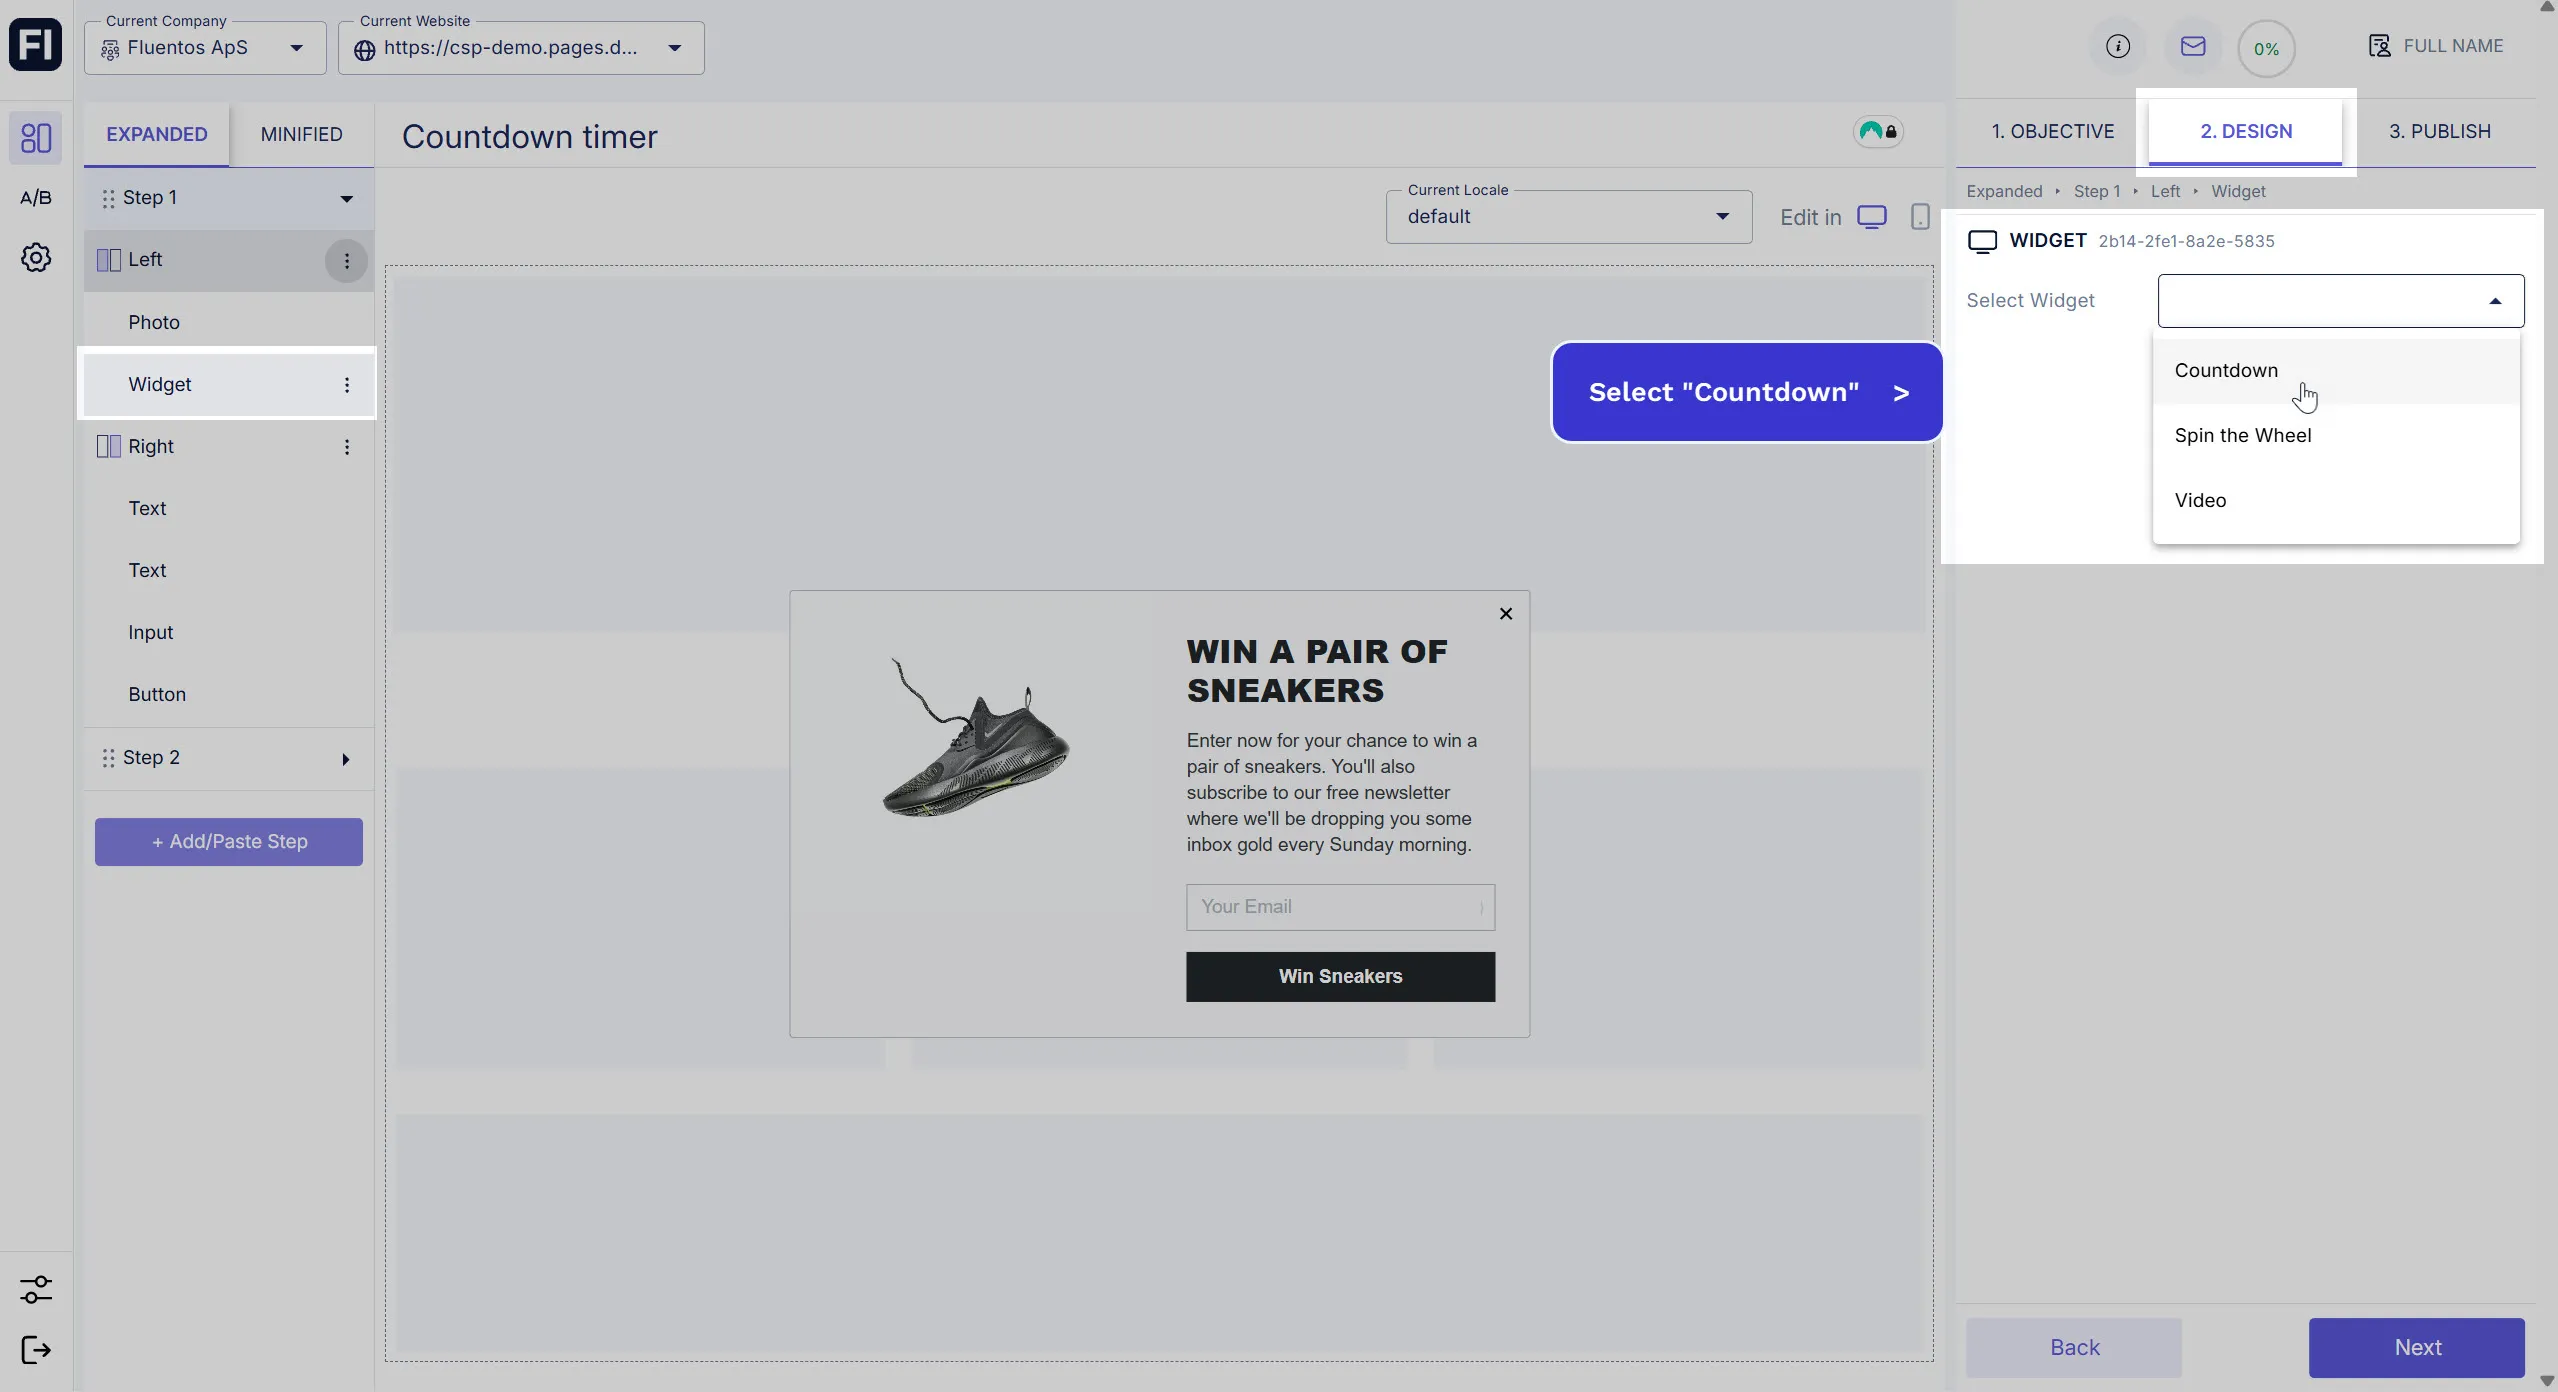Open the Select Widget dropdown
The height and width of the screenshot is (1392, 2558).
pos(2339,300)
